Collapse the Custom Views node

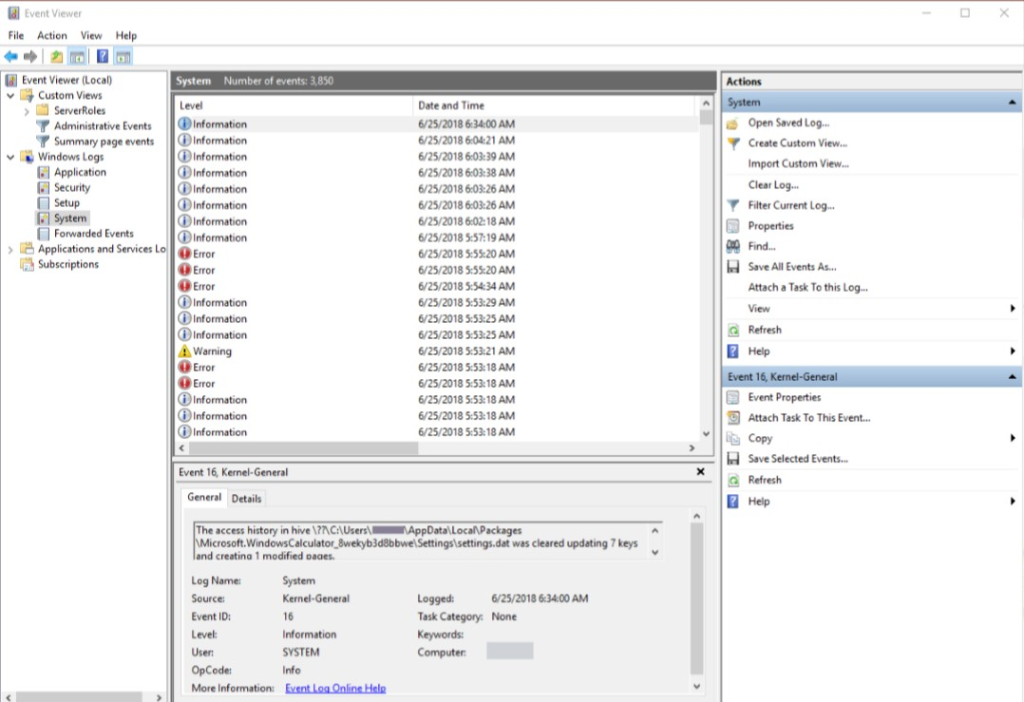pos(10,95)
